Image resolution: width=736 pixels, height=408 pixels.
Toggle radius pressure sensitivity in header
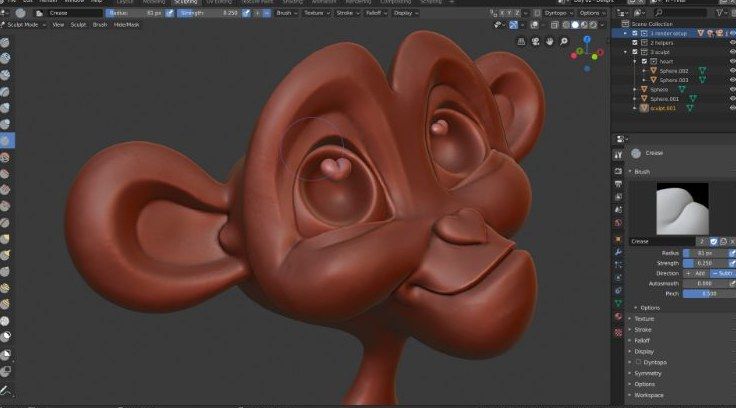click(x=169, y=13)
